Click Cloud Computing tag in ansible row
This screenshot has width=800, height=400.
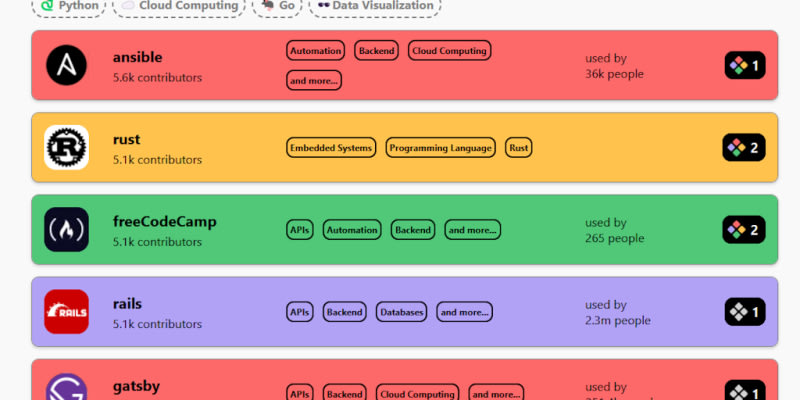[449, 51]
